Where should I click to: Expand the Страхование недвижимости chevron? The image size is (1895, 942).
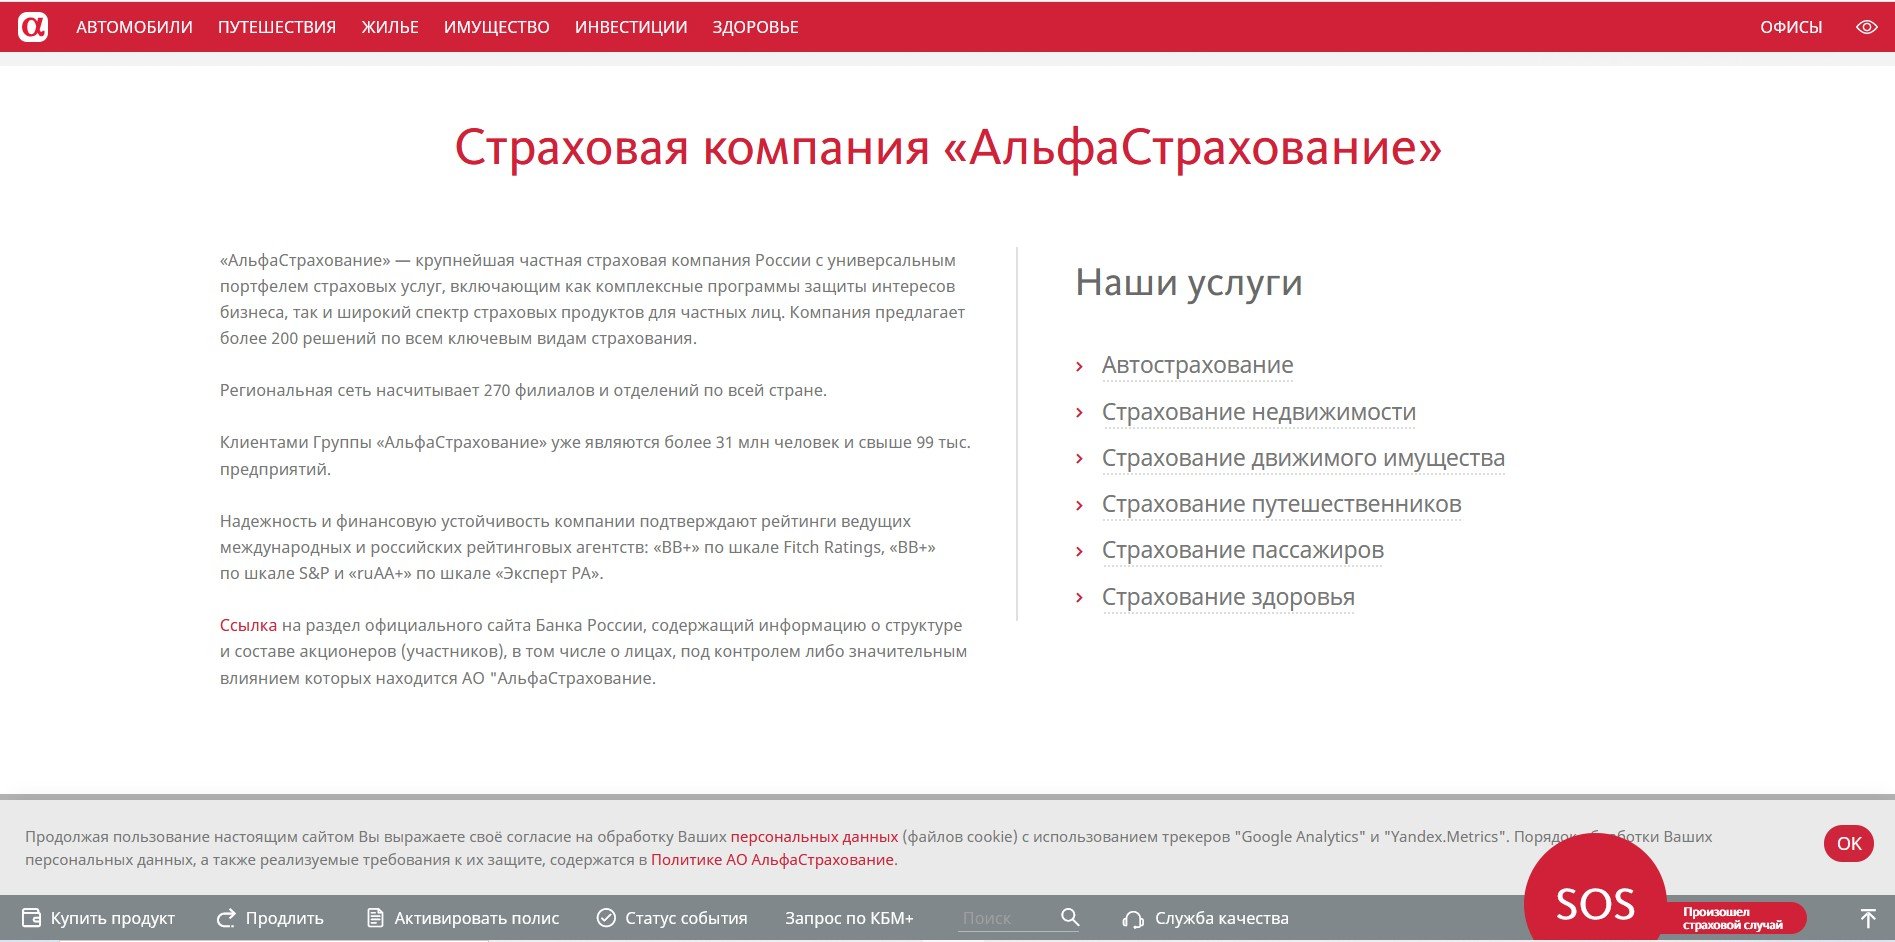coord(1079,413)
